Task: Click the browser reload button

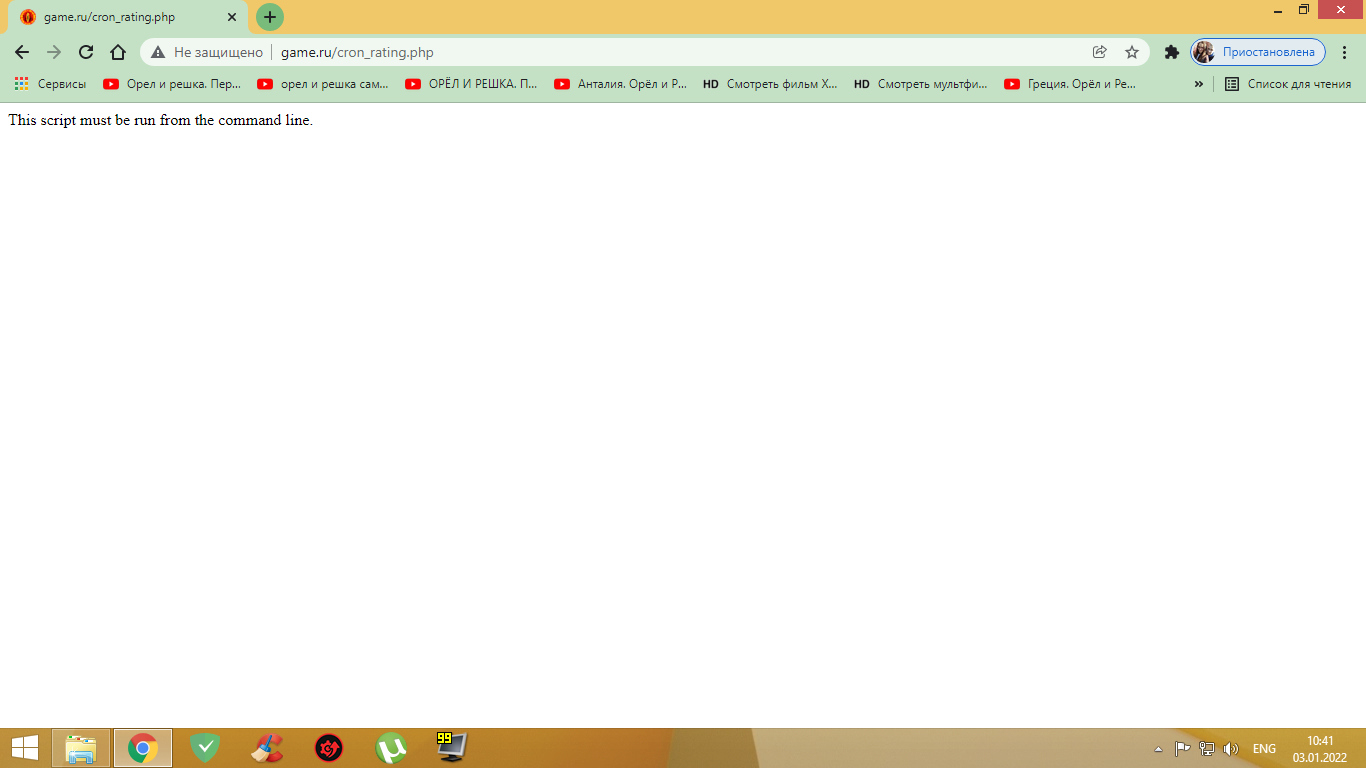Action: [86, 52]
